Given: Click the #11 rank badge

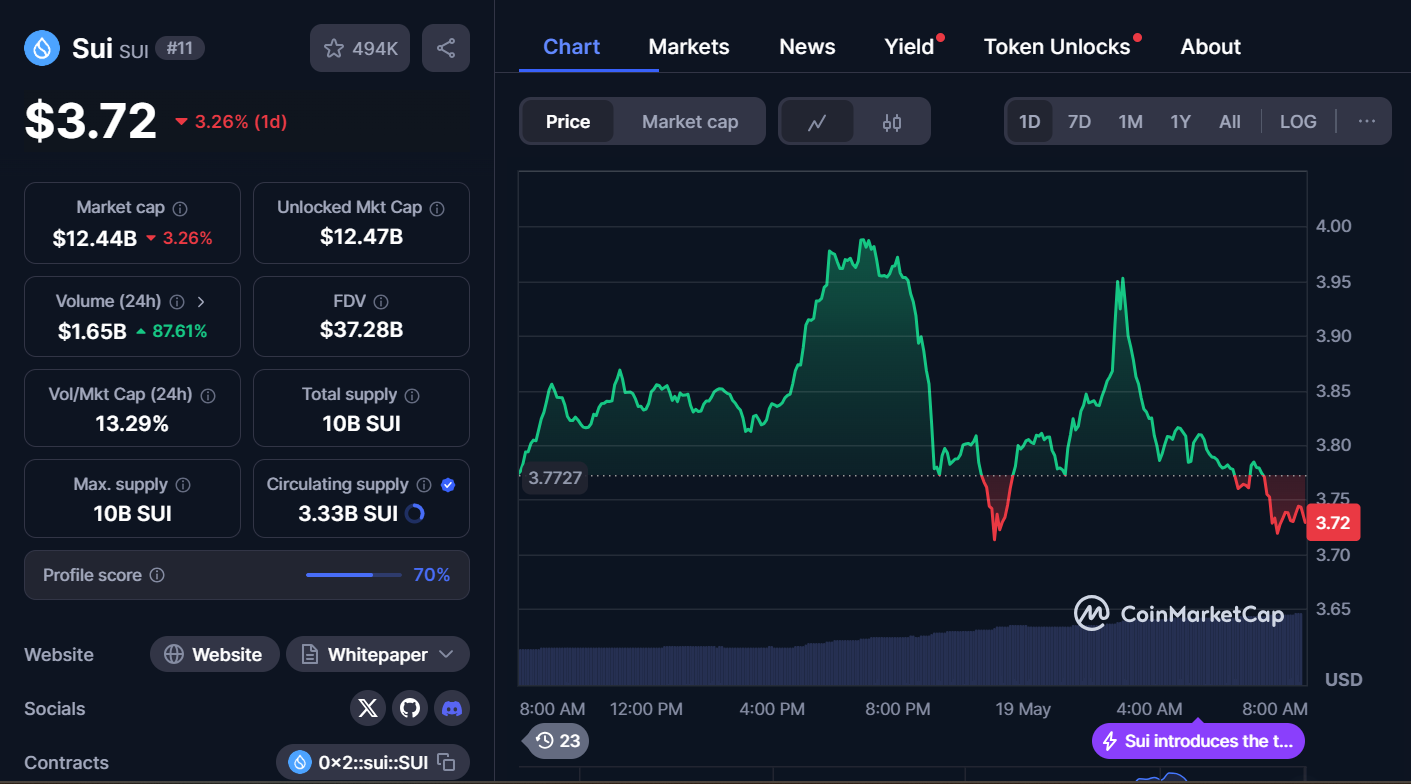Looking at the screenshot, I should pyautogui.click(x=179, y=48).
